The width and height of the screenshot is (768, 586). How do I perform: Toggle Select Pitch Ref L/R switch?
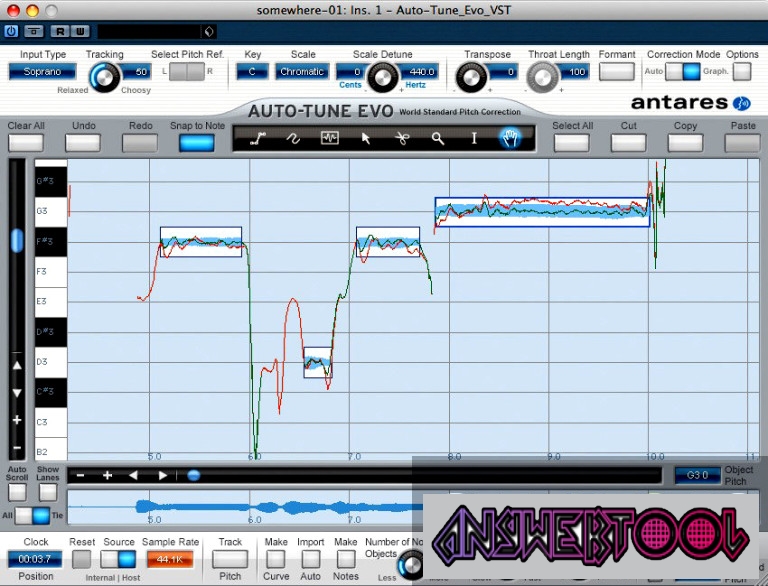tap(187, 72)
